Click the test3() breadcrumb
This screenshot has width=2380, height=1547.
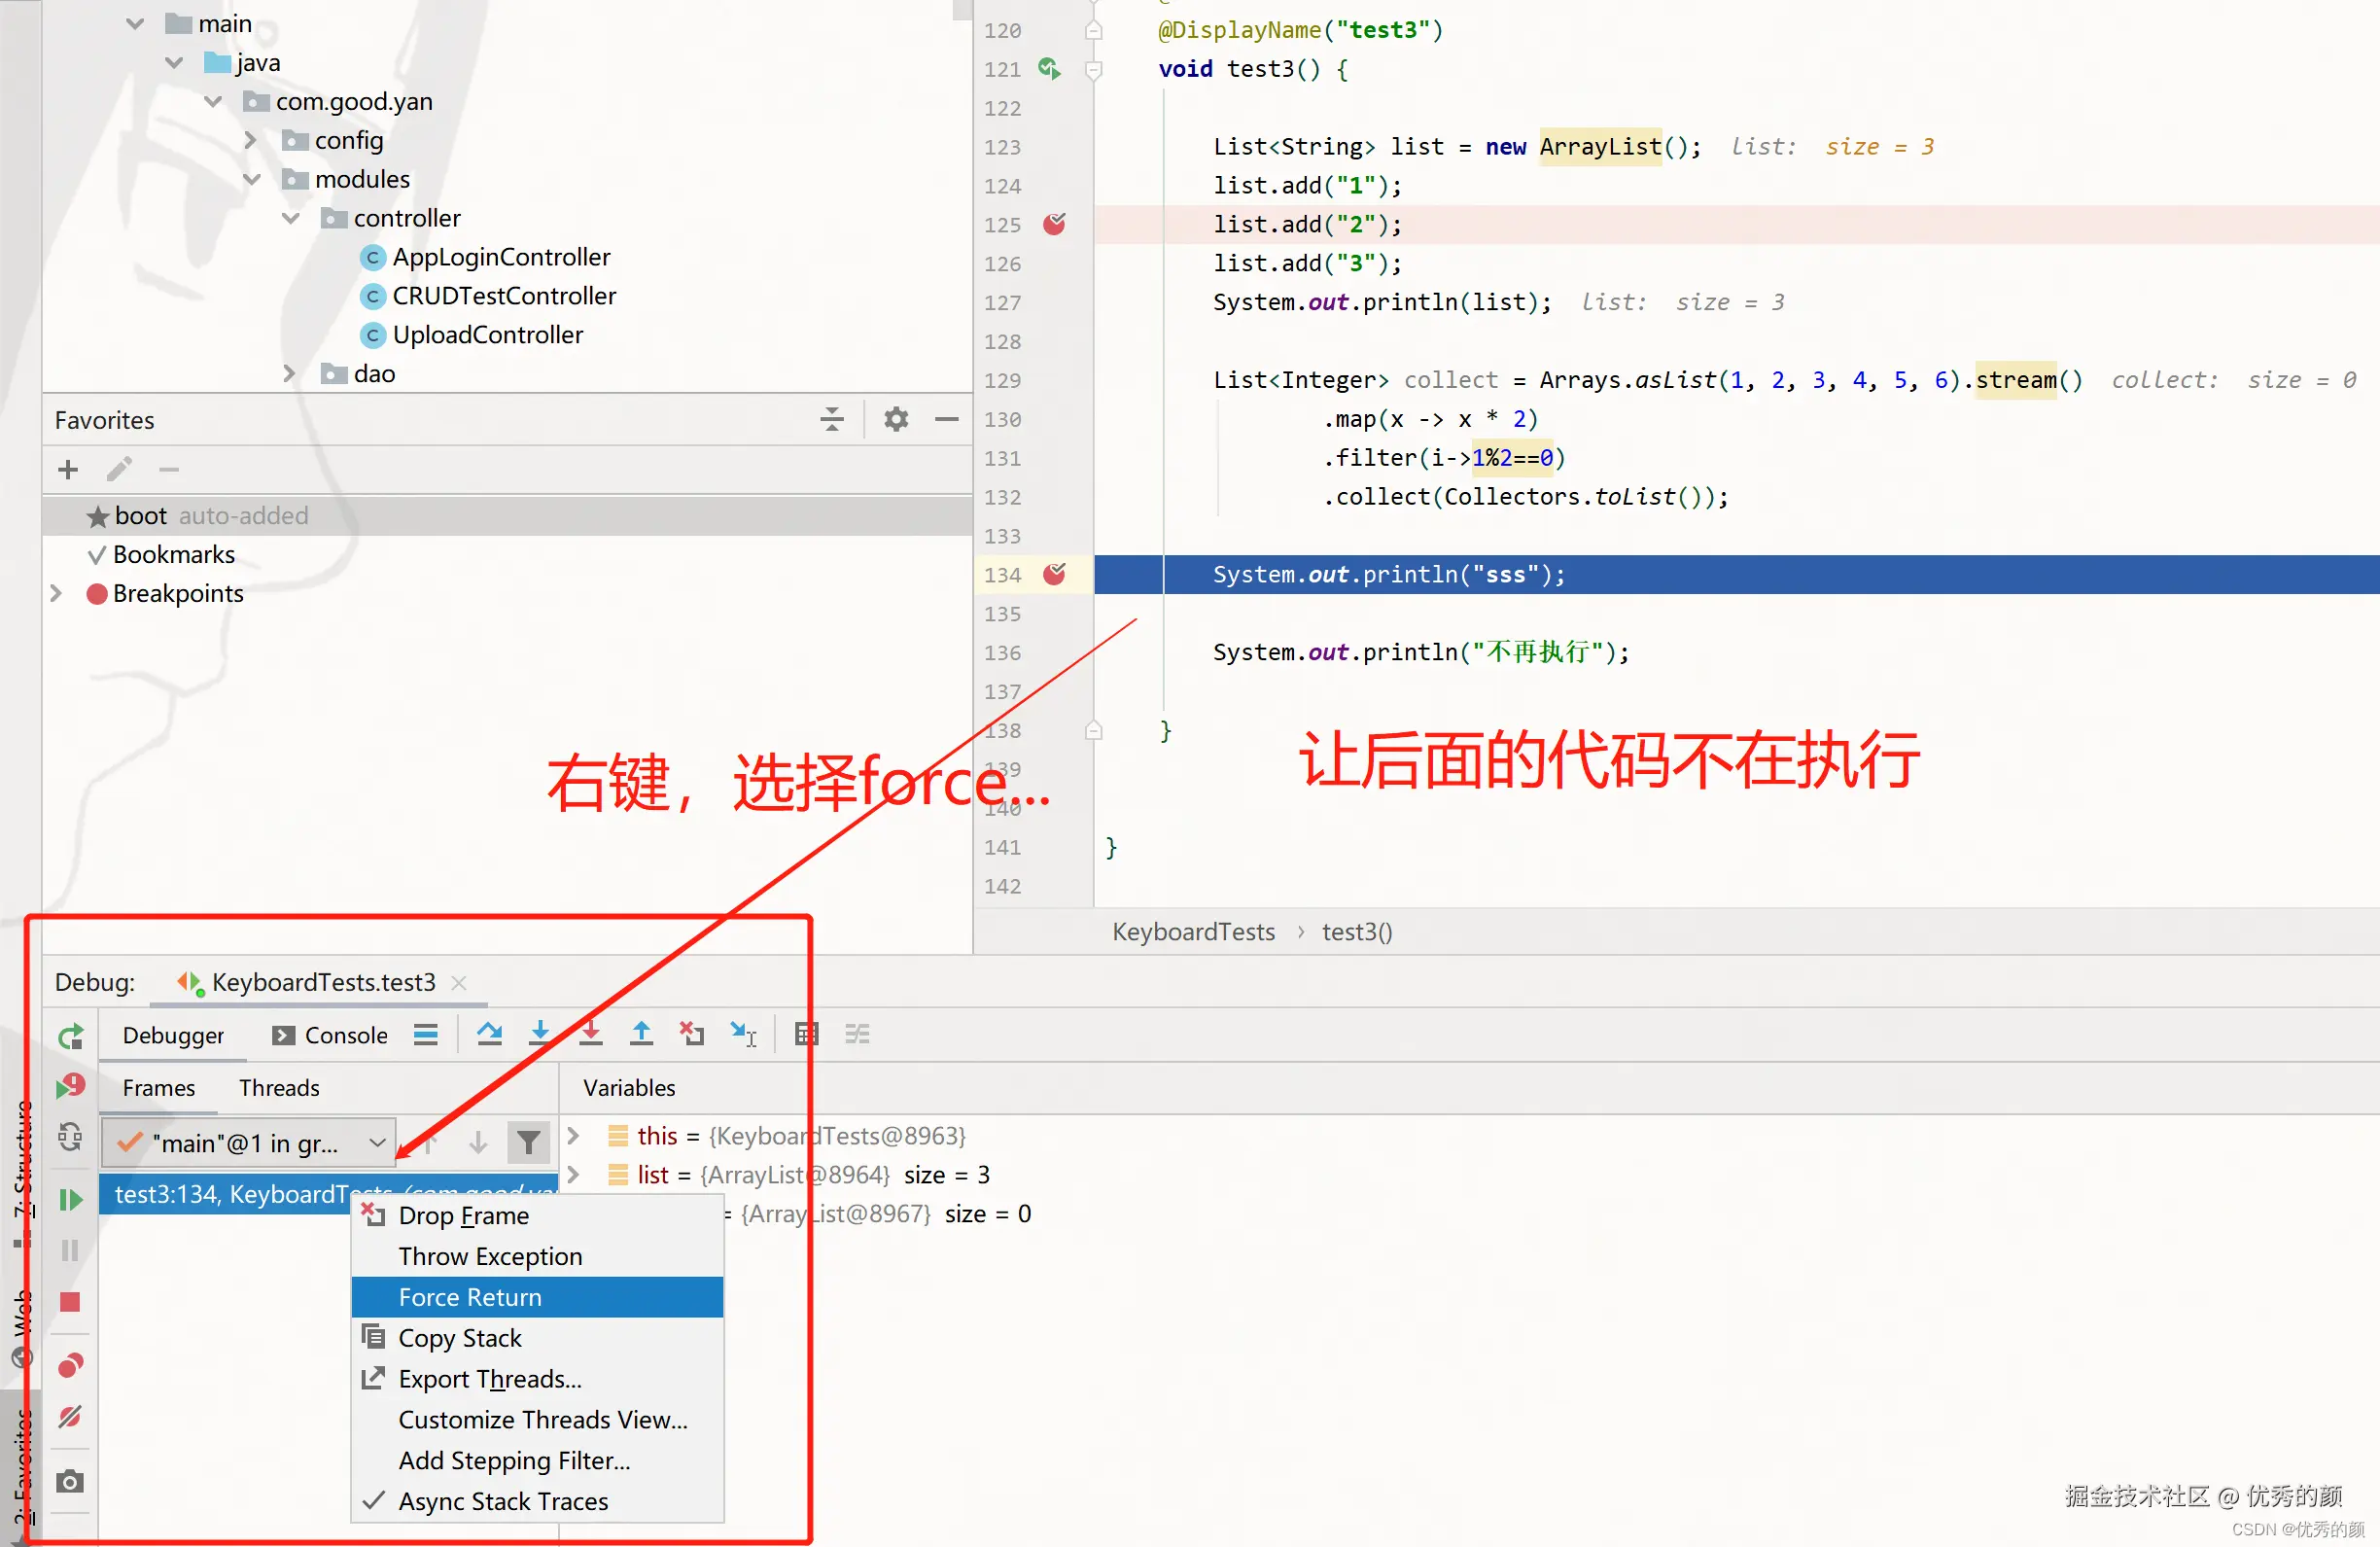tap(1356, 932)
